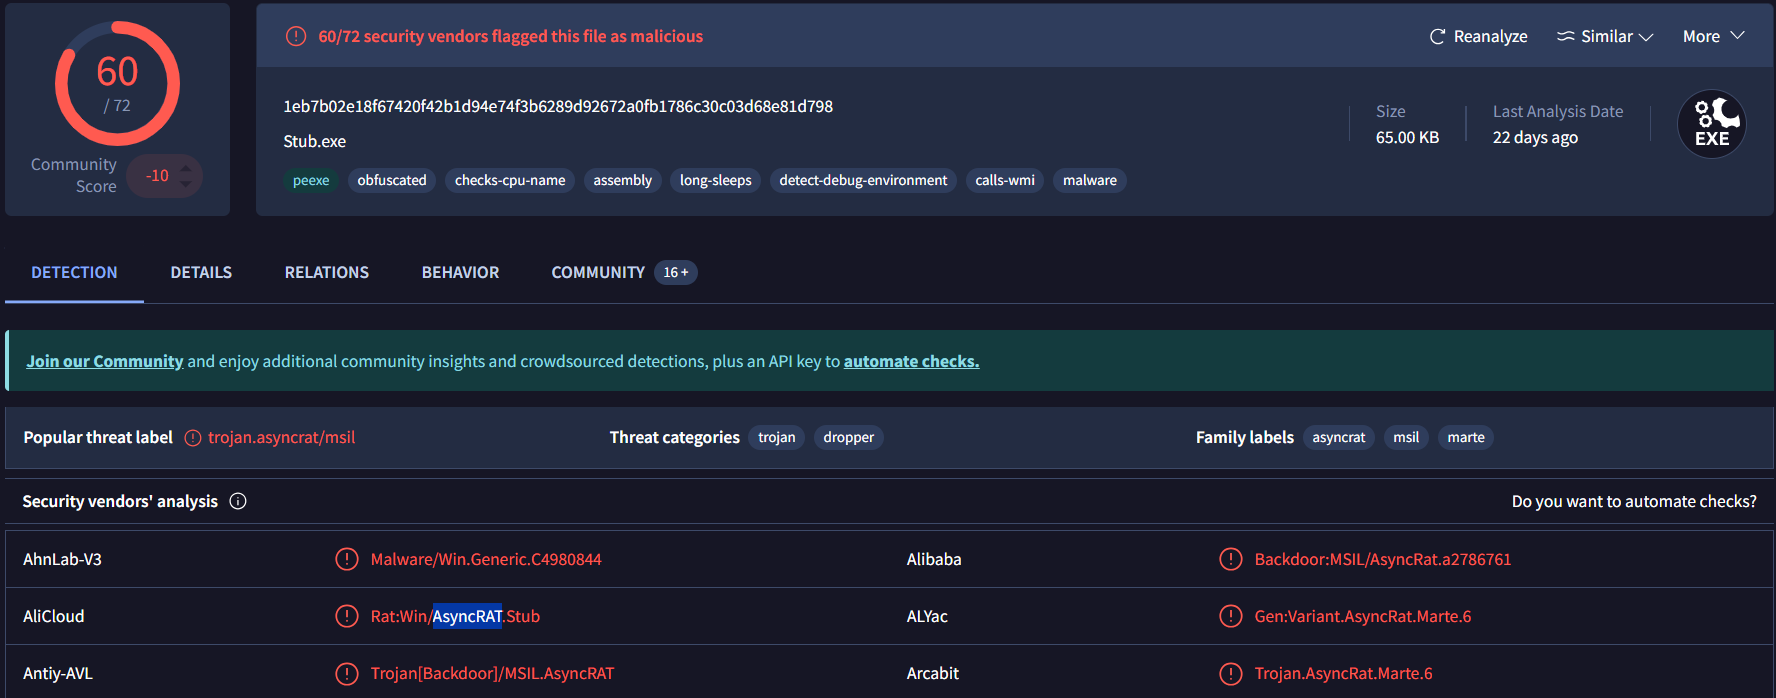Click the AhnLab-V3 vendor name
Image resolution: width=1776 pixels, height=698 pixels.
pyautogui.click(x=62, y=559)
